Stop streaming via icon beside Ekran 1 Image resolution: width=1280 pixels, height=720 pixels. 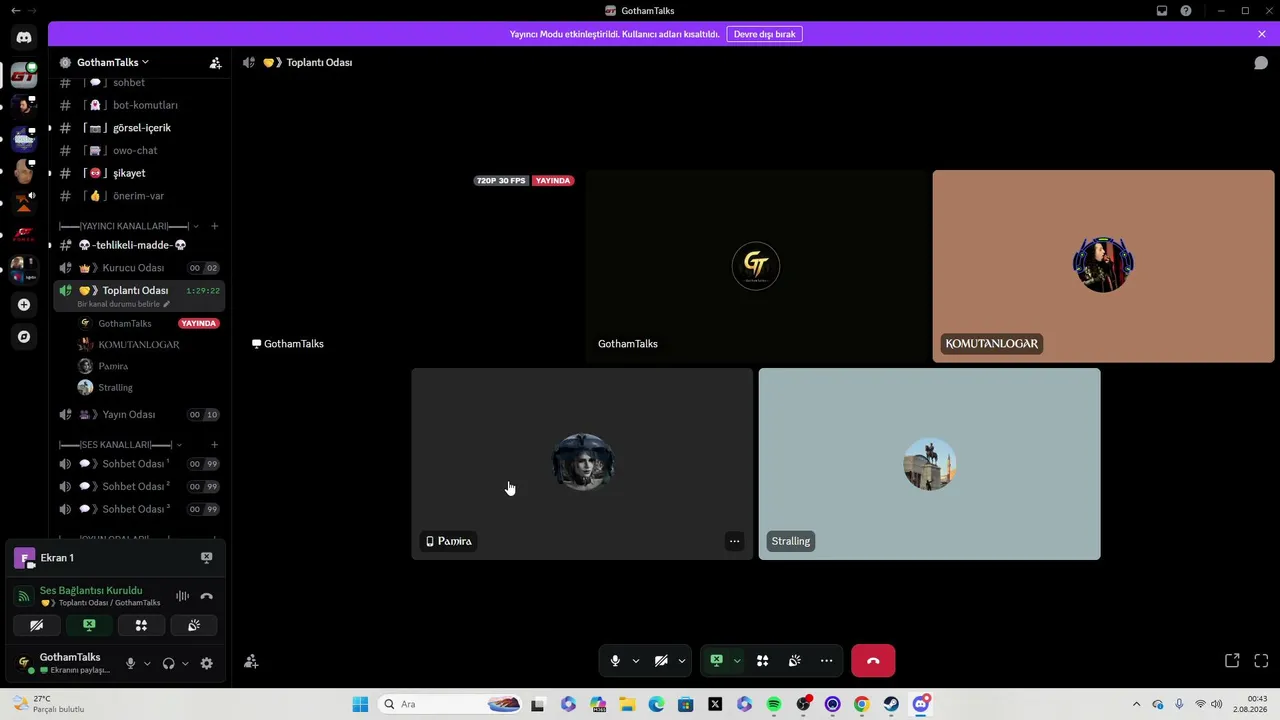207,558
